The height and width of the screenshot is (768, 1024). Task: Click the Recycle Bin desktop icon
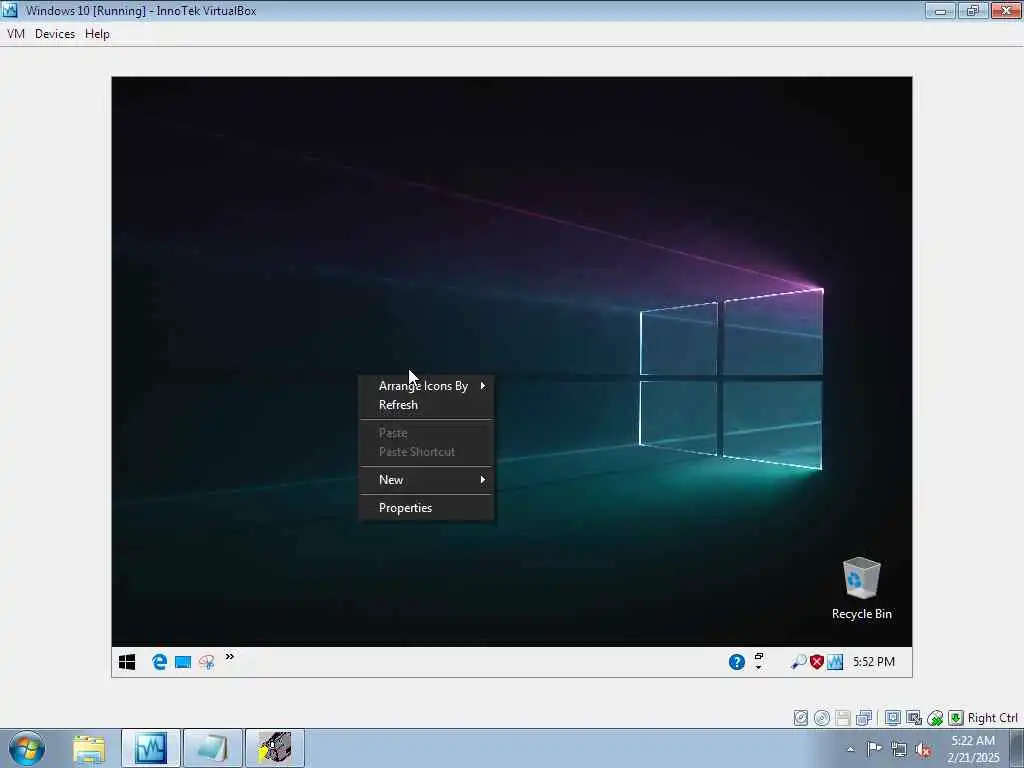click(861, 588)
